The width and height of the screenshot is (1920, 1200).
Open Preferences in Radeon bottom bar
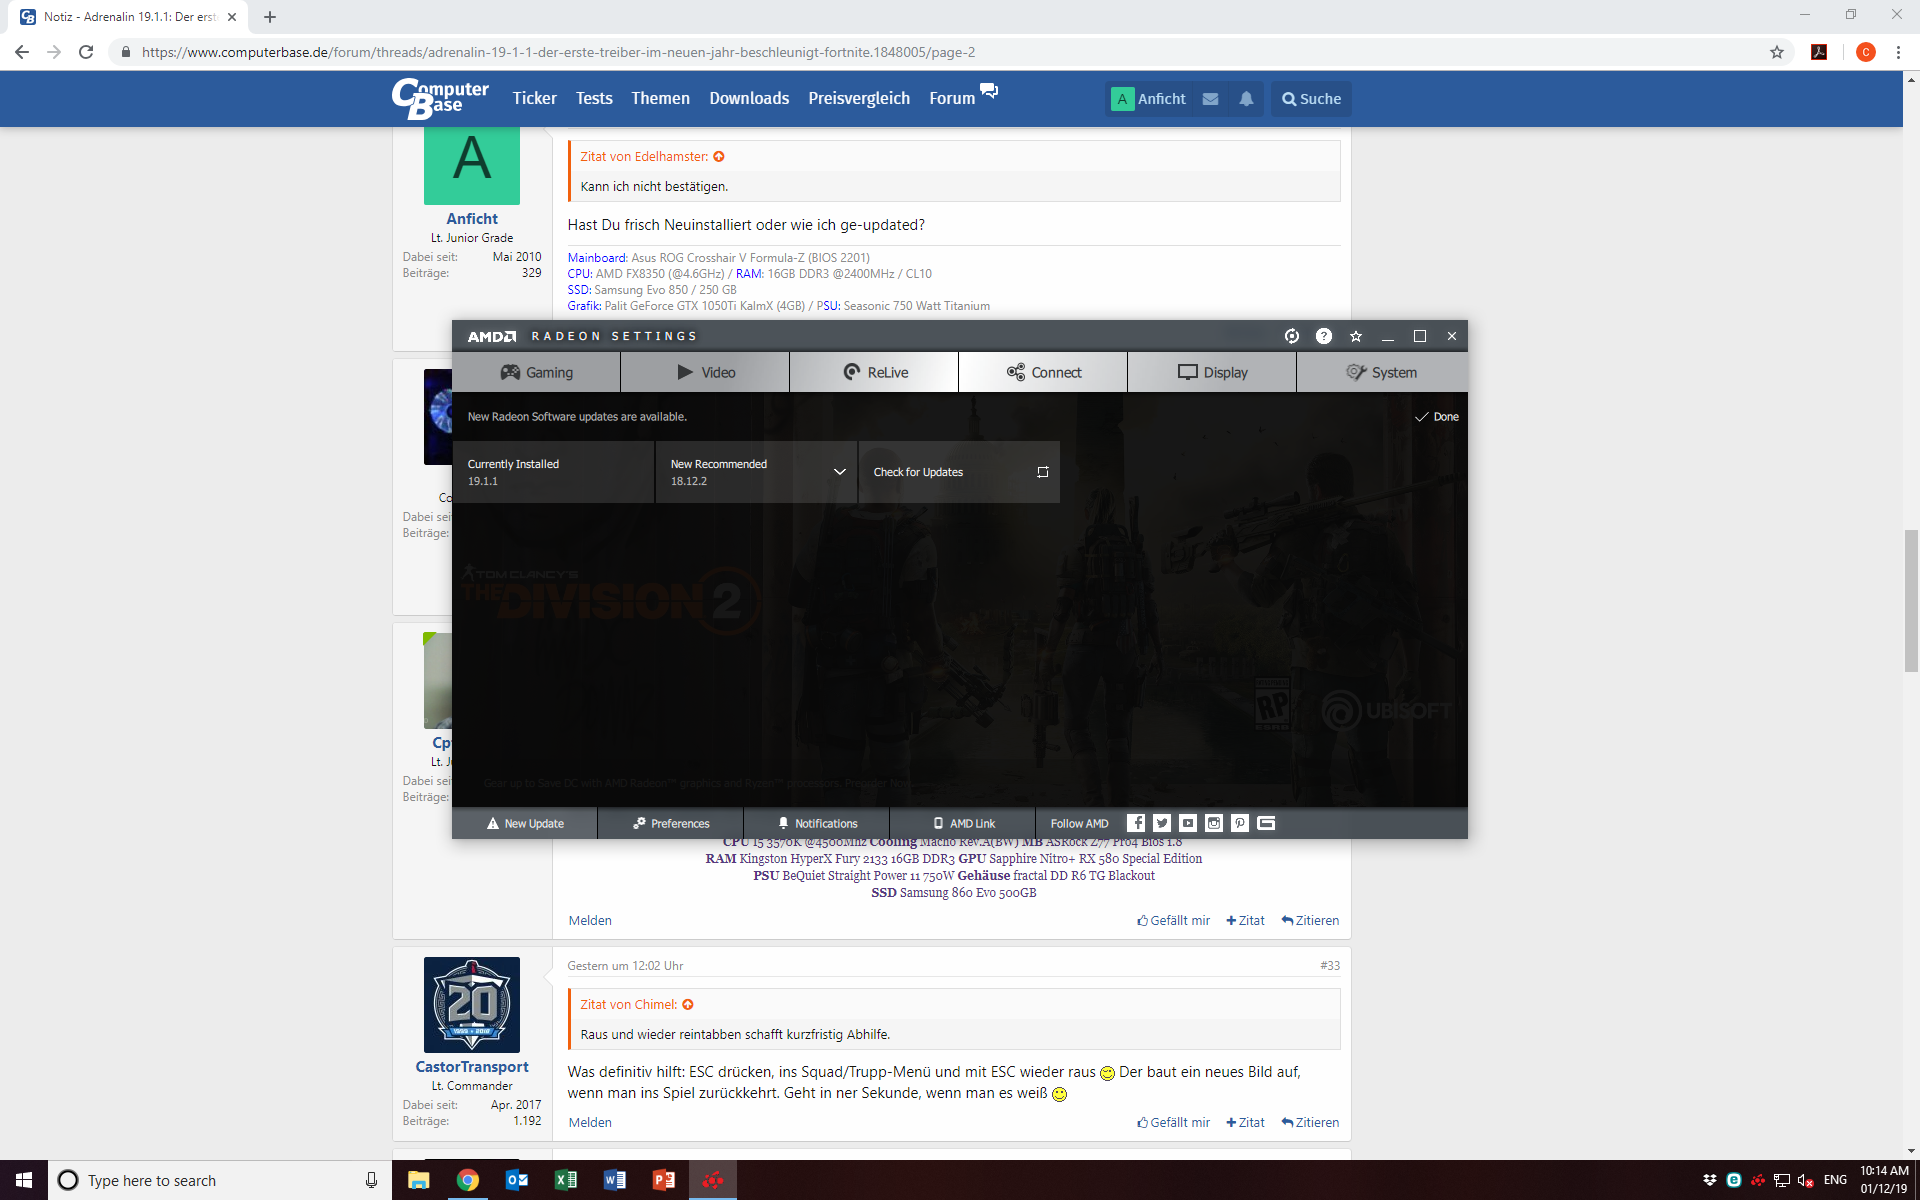click(671, 824)
